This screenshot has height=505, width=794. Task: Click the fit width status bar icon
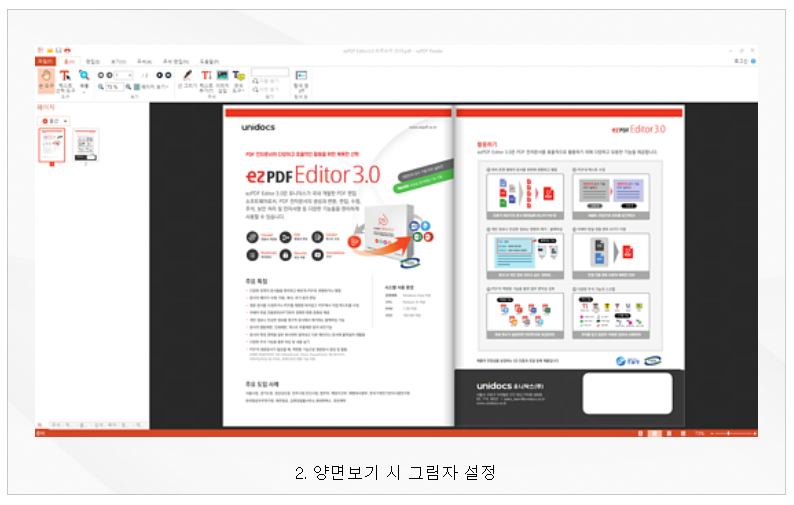tap(683, 434)
